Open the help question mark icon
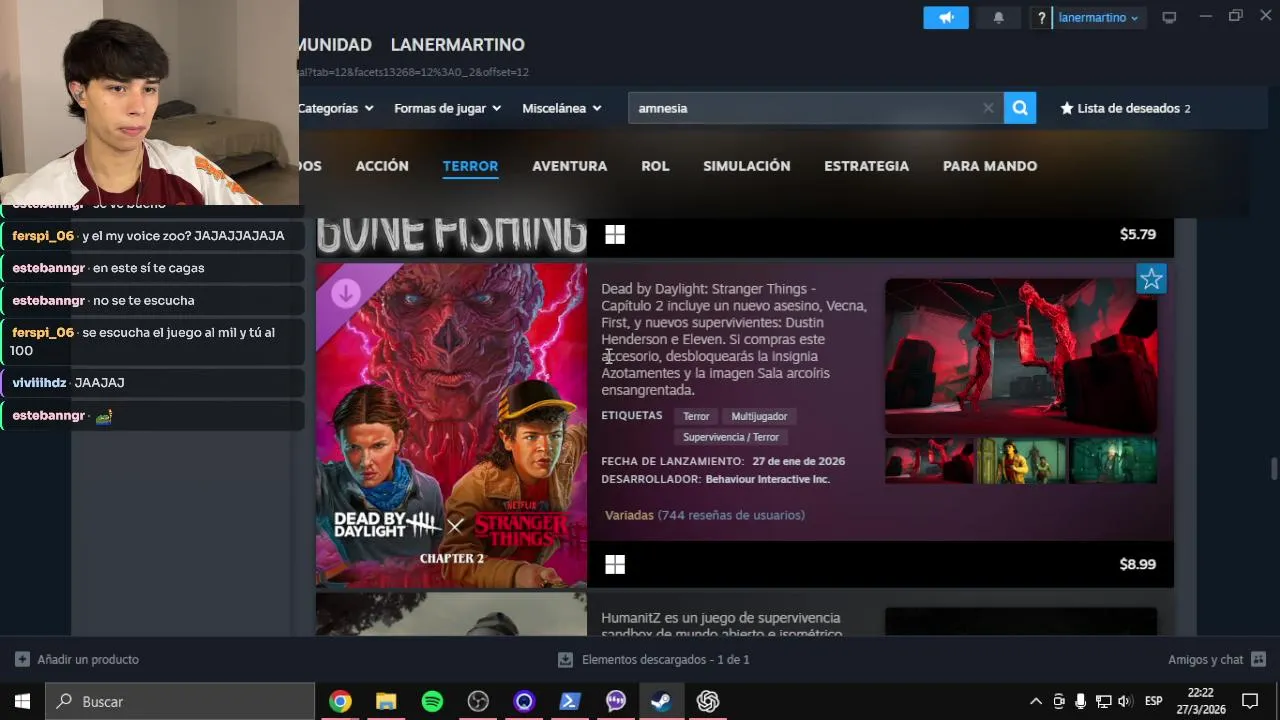Viewport: 1280px width, 720px height. coord(1041,18)
